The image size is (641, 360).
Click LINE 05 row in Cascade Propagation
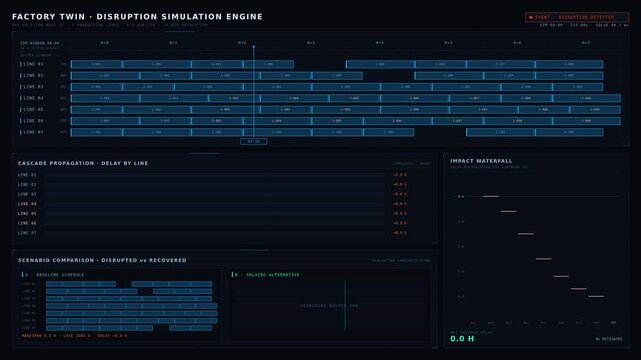[213, 213]
